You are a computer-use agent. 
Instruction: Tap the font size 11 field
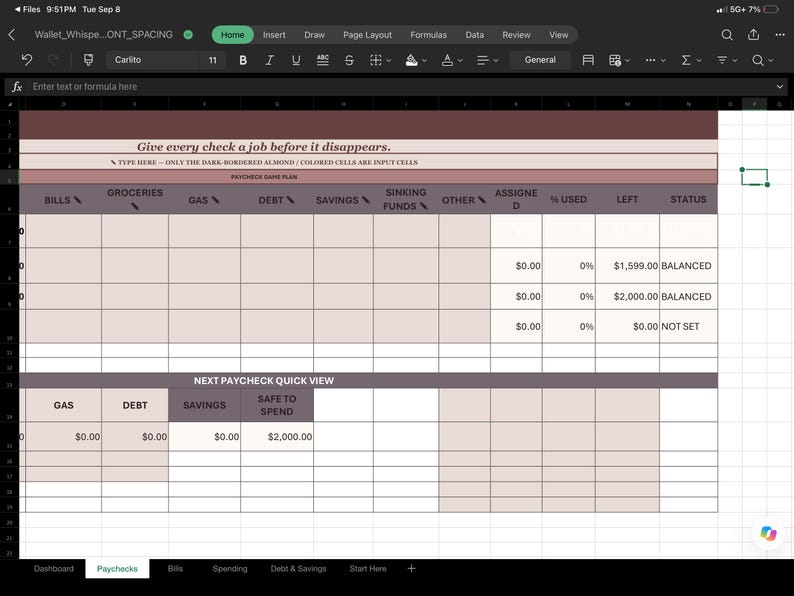click(x=212, y=60)
